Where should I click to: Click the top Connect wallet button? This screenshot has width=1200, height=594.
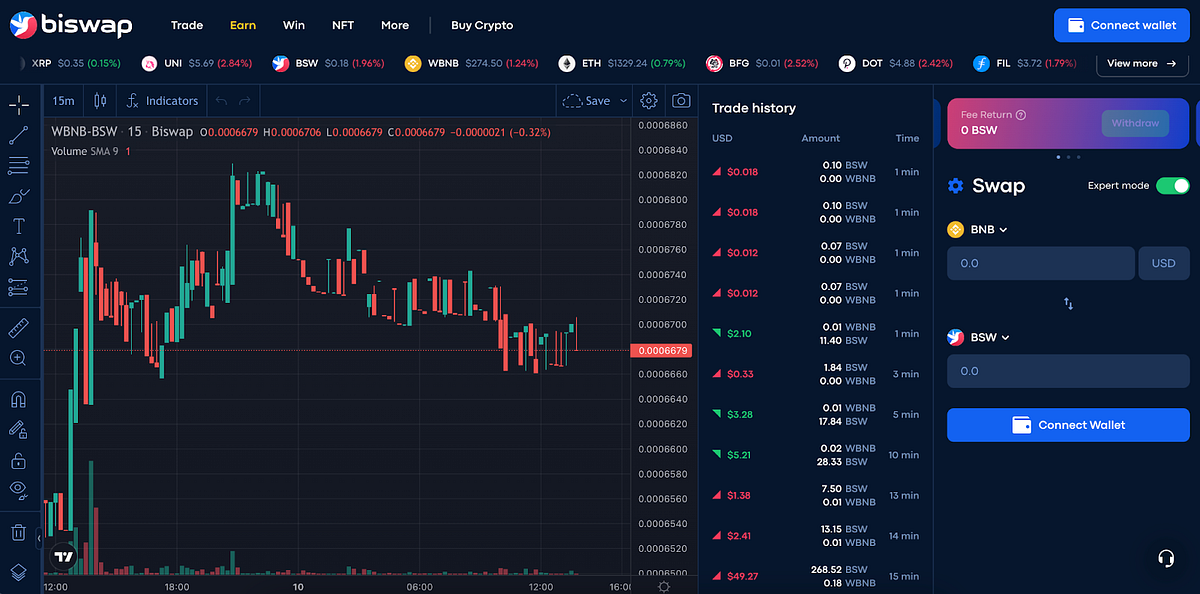coord(1122,25)
